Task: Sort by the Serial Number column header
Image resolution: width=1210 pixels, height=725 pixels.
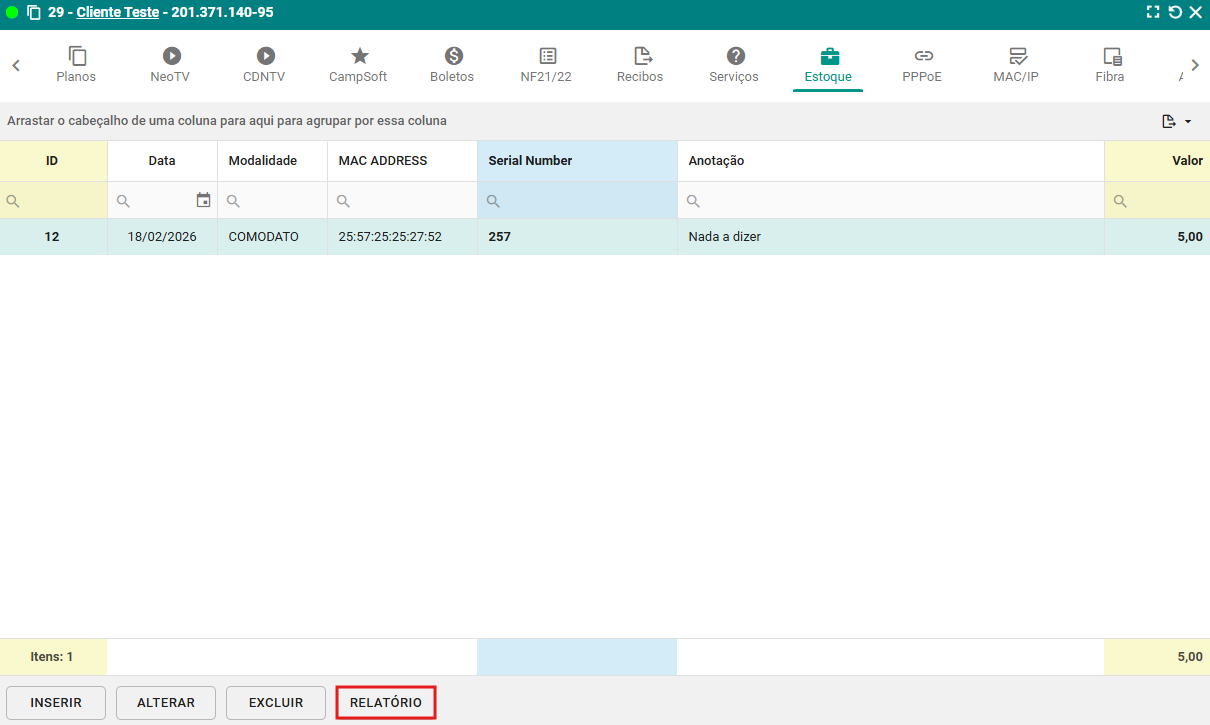Action: click(576, 161)
